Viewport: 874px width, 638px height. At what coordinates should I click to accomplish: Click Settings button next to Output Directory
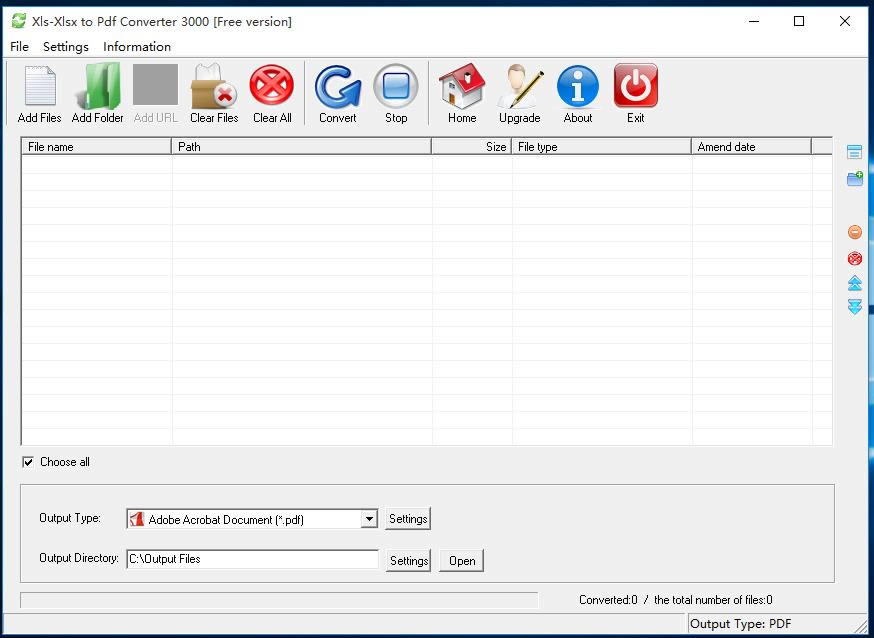point(409,561)
